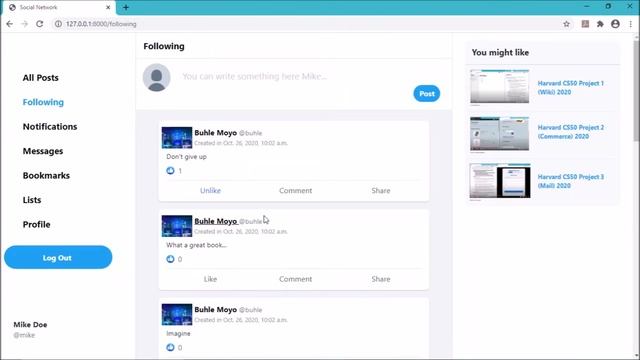Comment on the "Don't give up" post
Screen dimensions: 640x360
coord(296,191)
